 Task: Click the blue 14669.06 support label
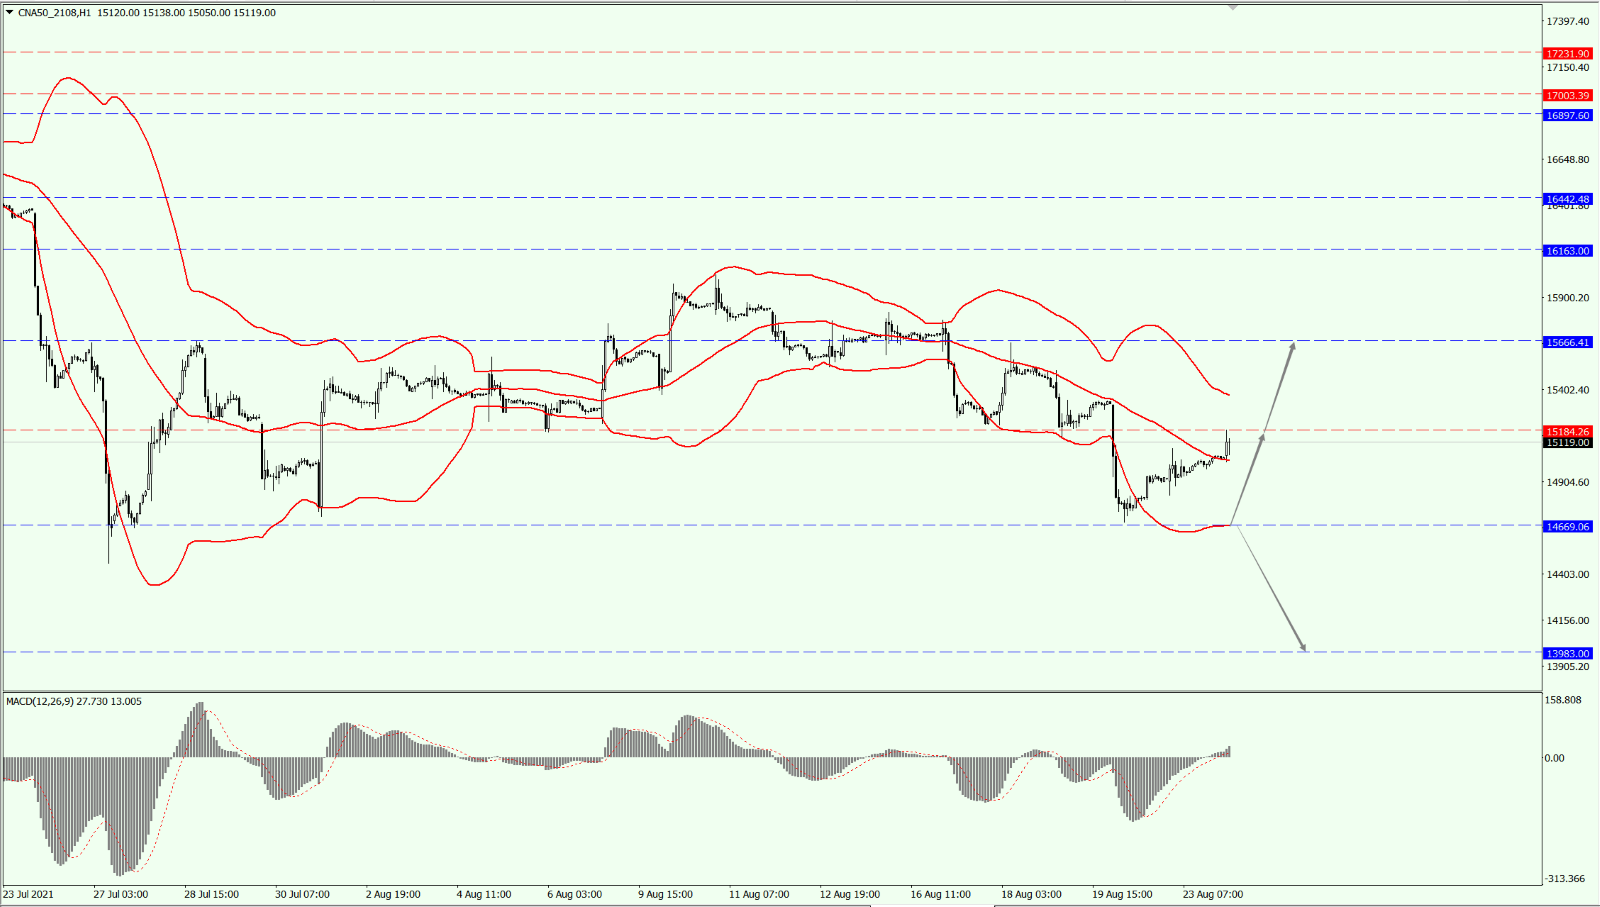pos(1567,527)
